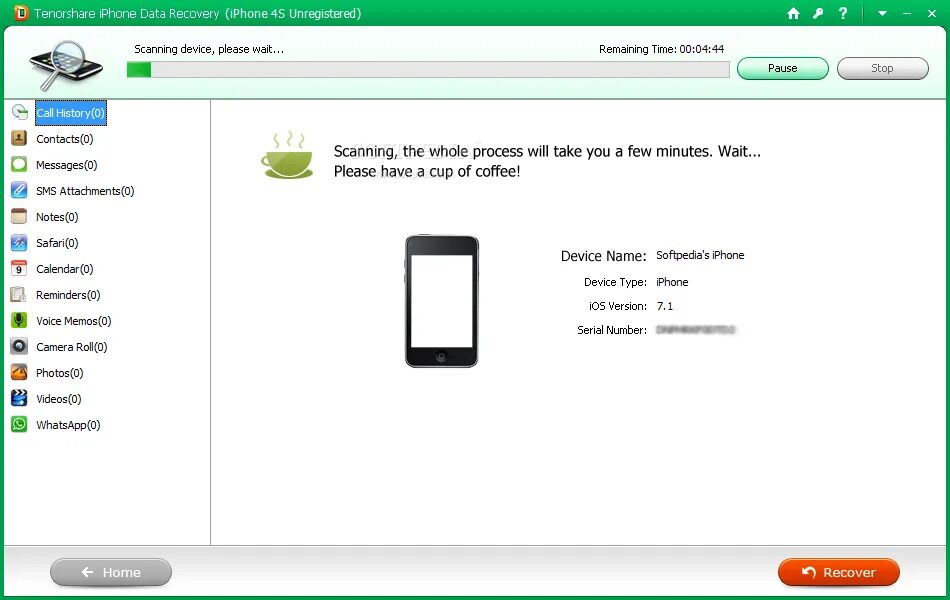
Task: Go home via the title bar house icon
Action: pyautogui.click(x=793, y=13)
